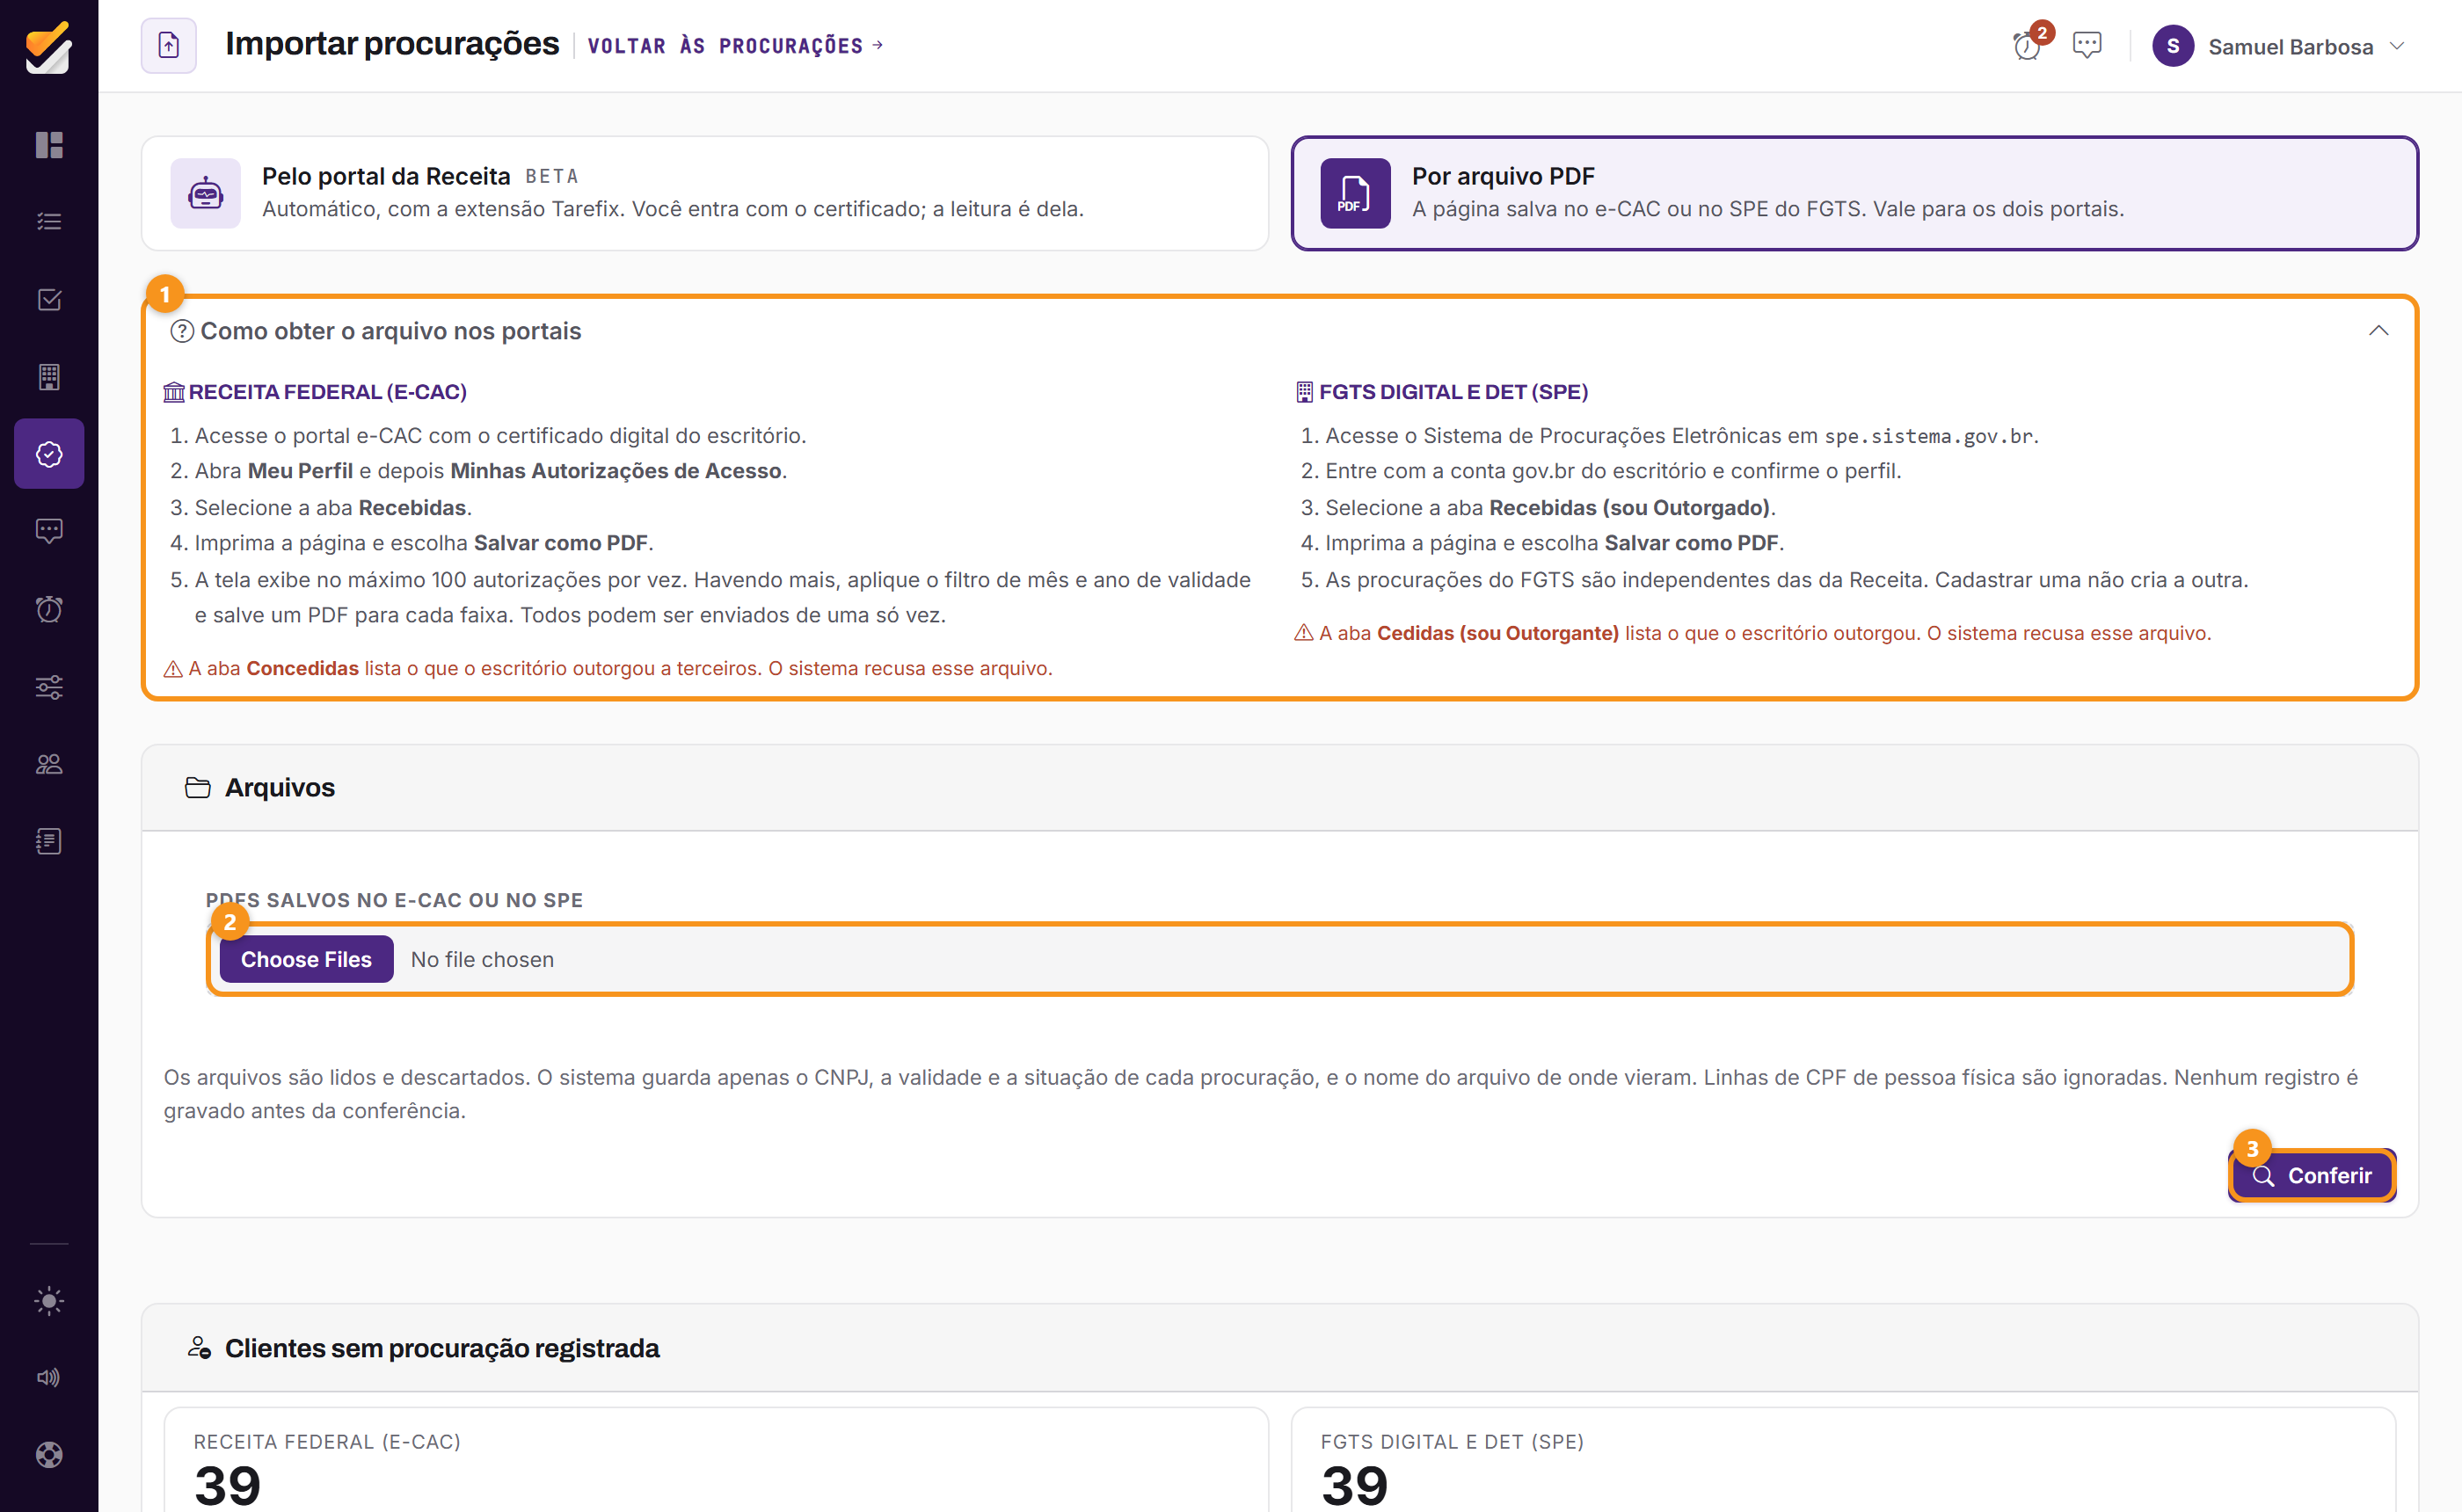Viewport: 2462px width, 1512px height.
Task: Click 'Clientes sem procuração registrada' heading
Action: (x=442, y=1348)
